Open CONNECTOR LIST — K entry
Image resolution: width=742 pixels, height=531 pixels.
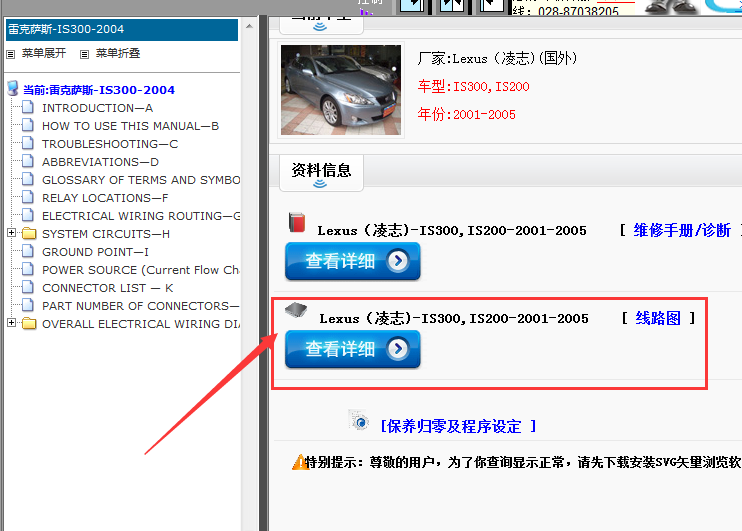(x=107, y=288)
